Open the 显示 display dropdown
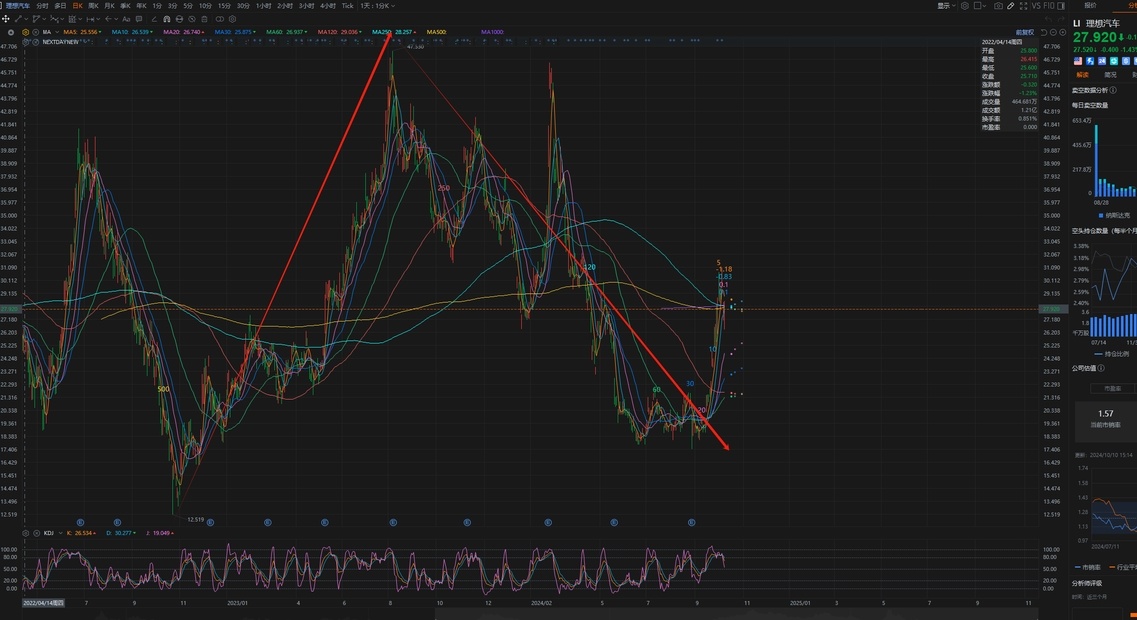1137x620 pixels. coord(946,6)
